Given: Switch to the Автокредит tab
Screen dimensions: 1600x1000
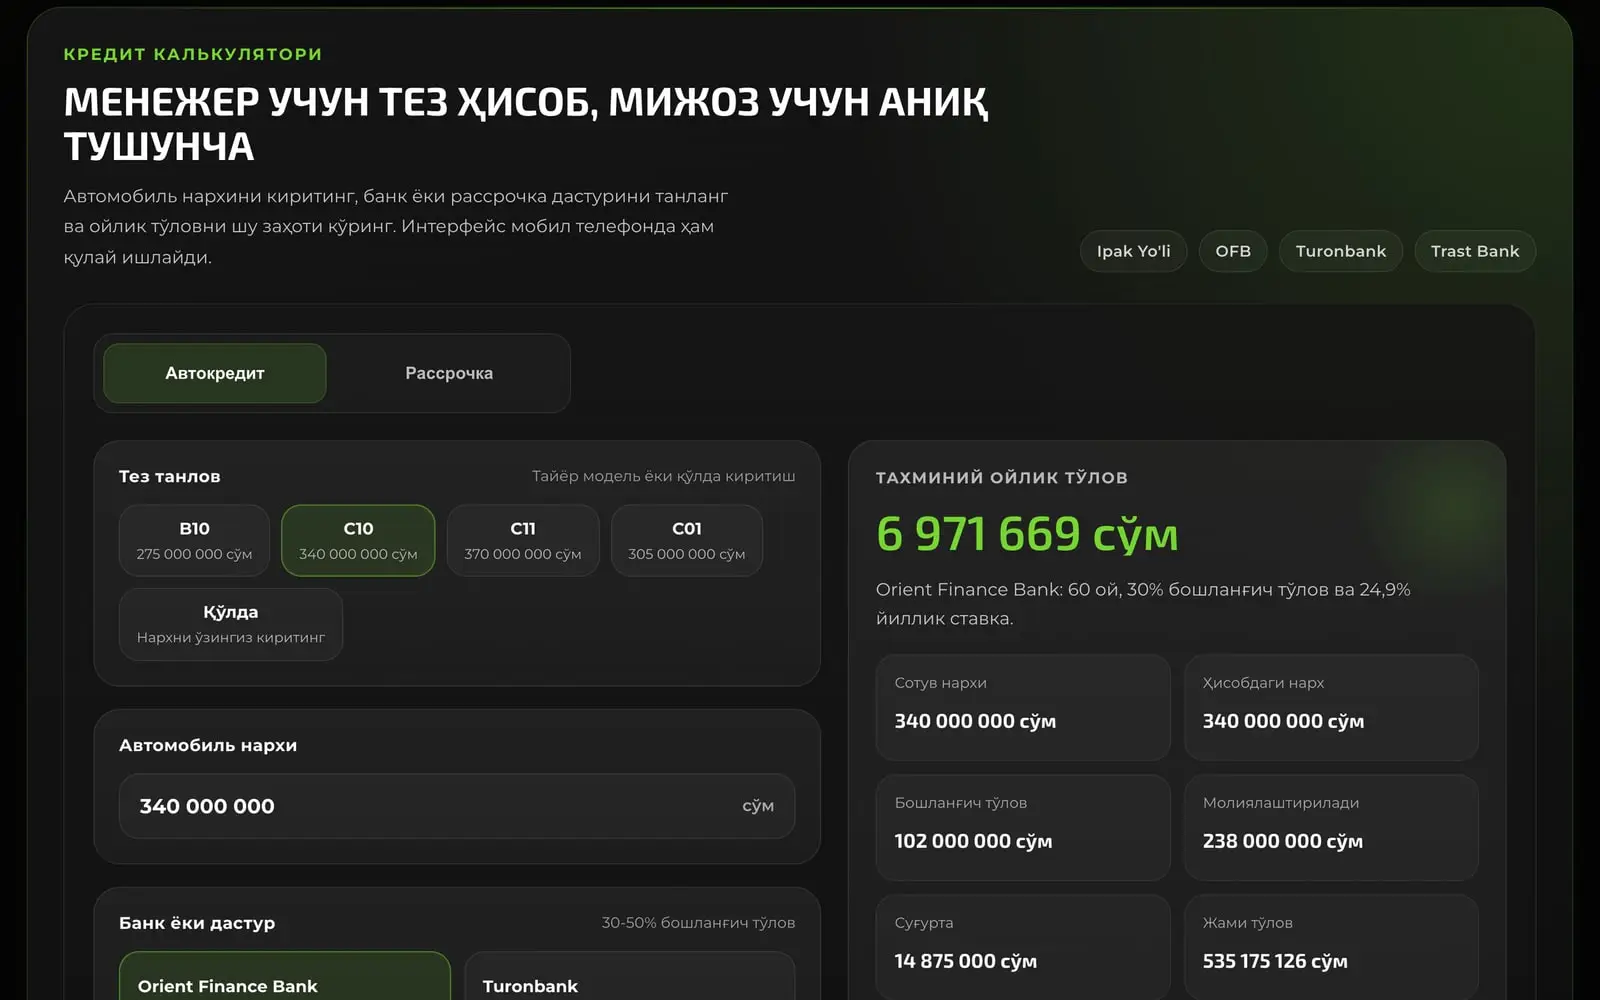Looking at the screenshot, I should [x=215, y=373].
